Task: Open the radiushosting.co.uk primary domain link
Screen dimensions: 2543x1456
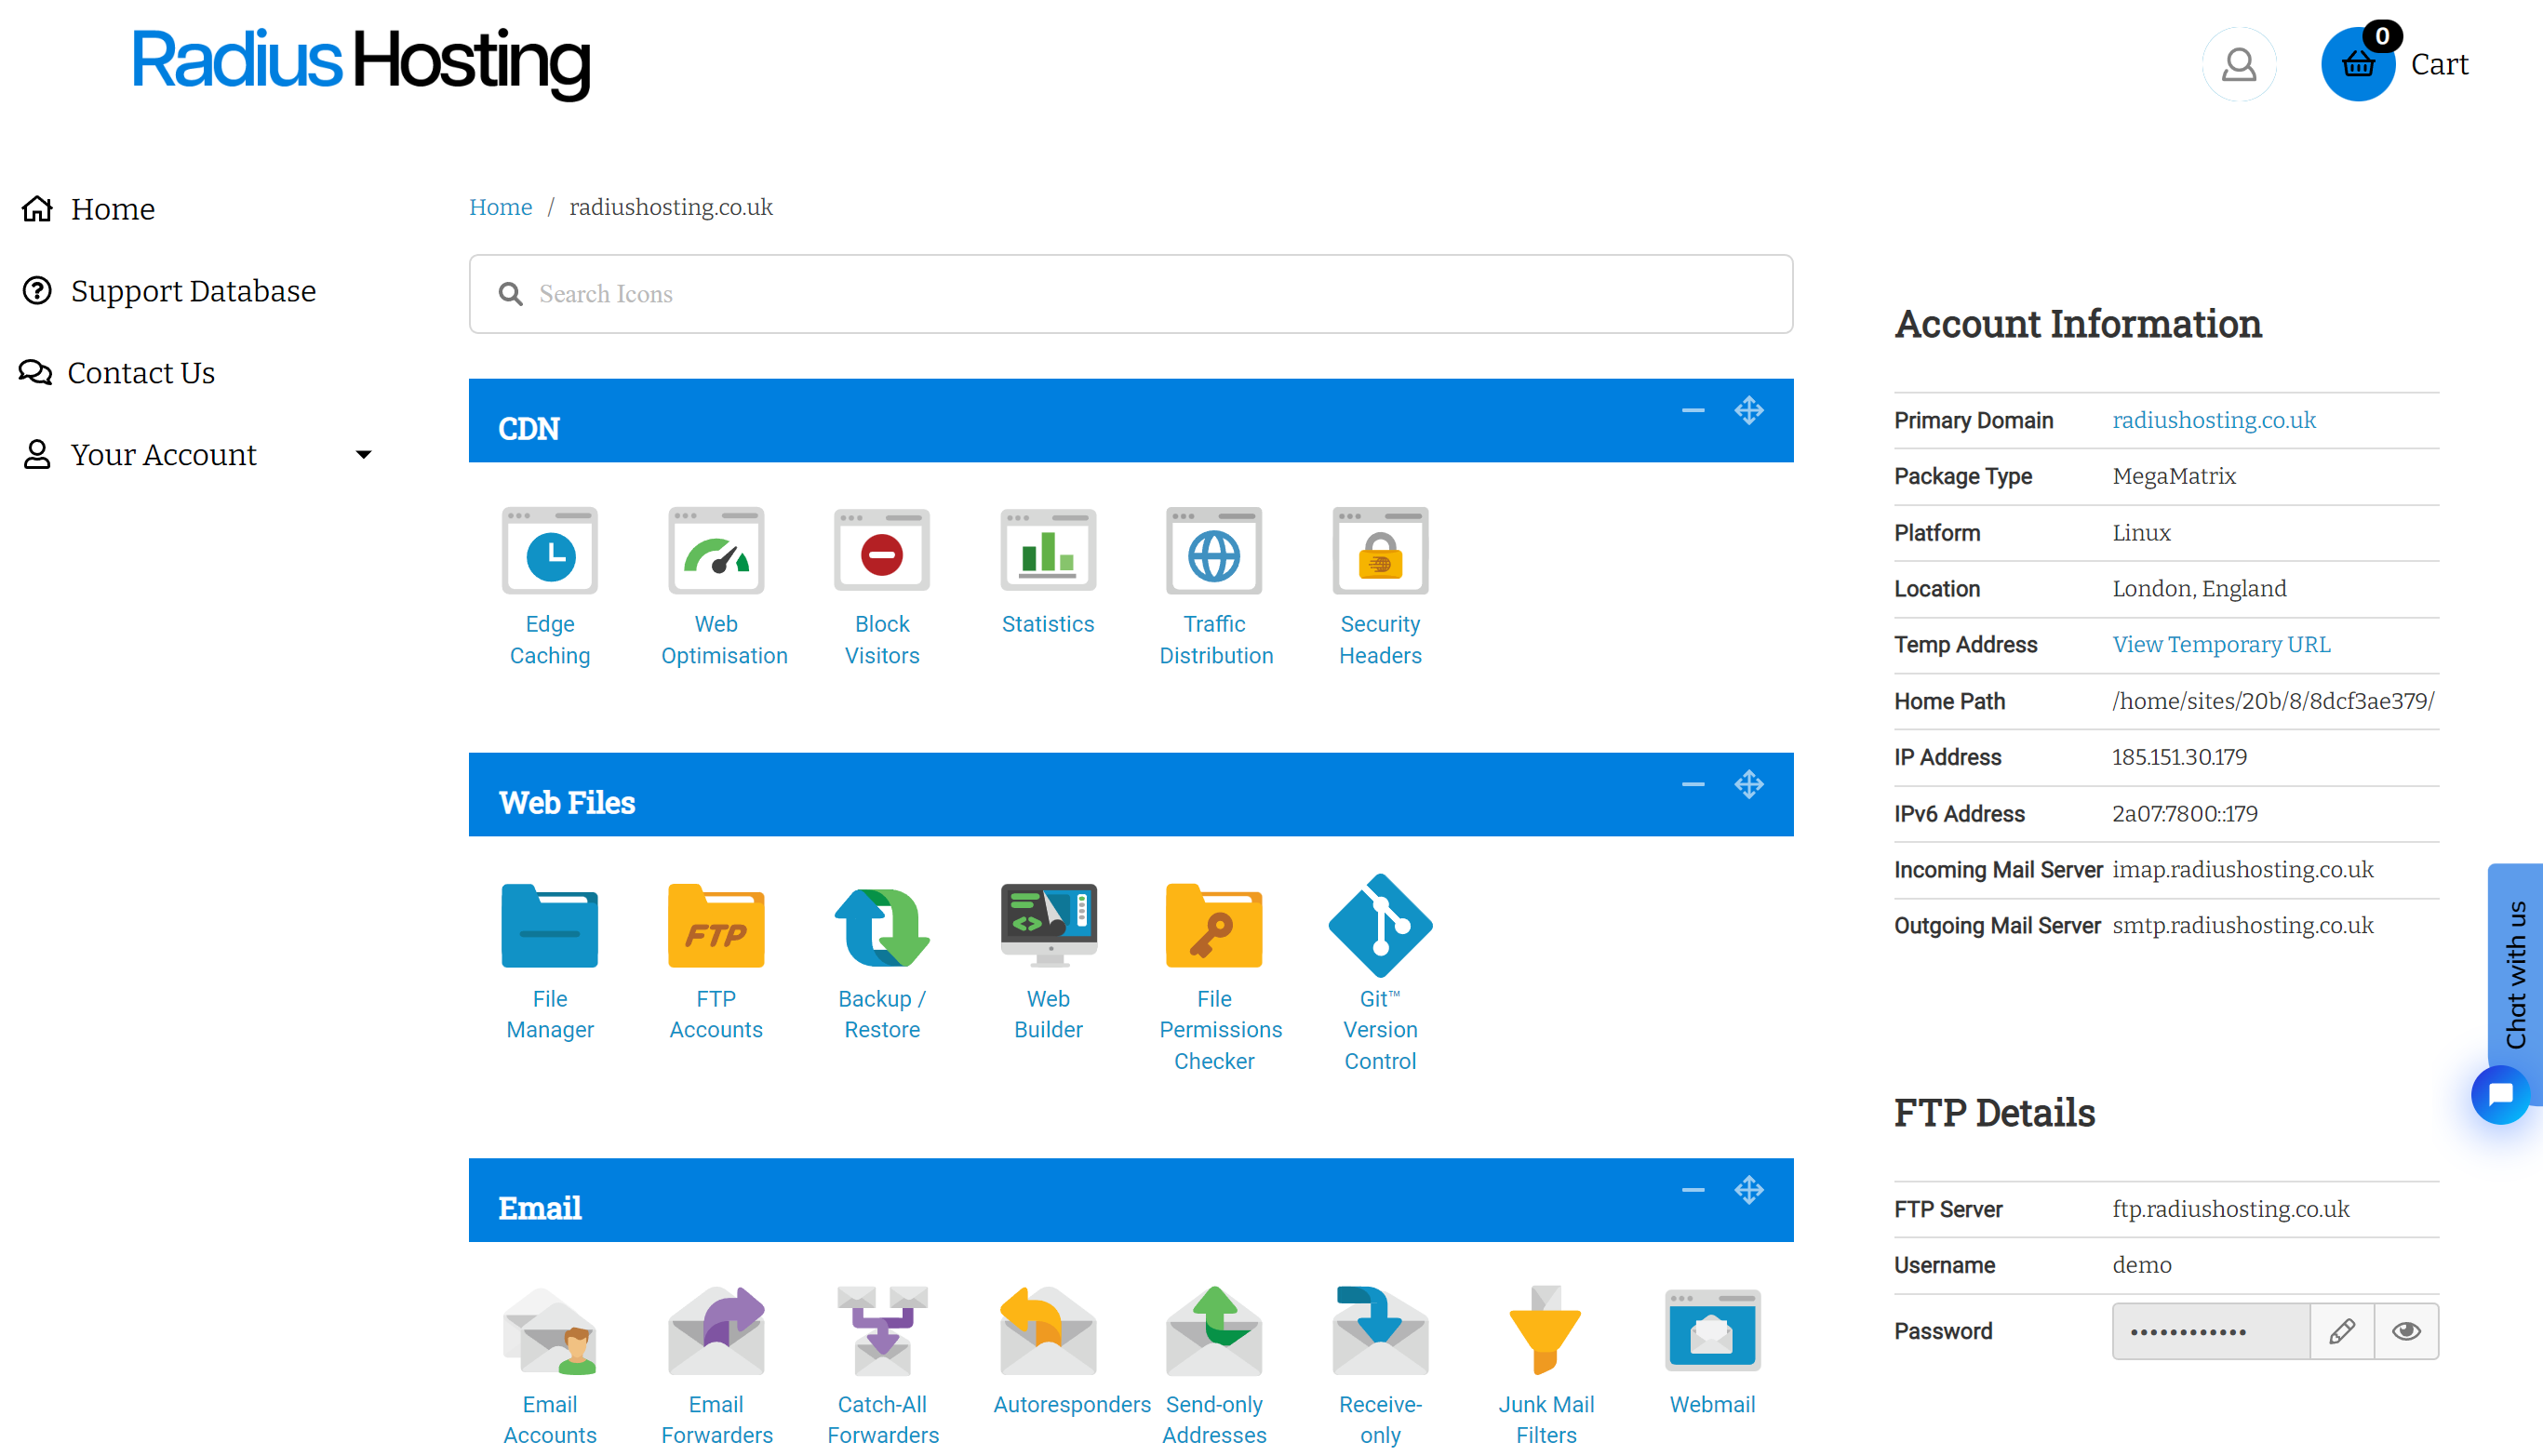Action: click(x=2214, y=420)
